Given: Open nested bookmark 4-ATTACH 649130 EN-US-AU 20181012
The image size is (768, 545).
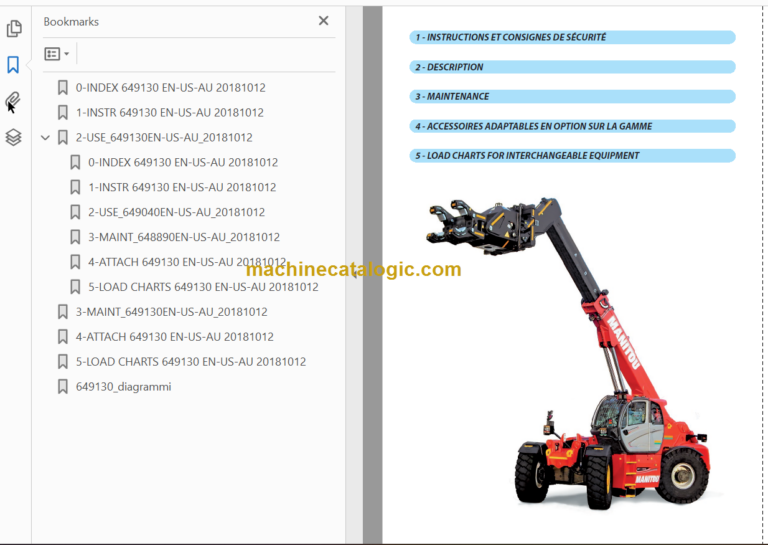Looking at the screenshot, I should (x=187, y=262).
